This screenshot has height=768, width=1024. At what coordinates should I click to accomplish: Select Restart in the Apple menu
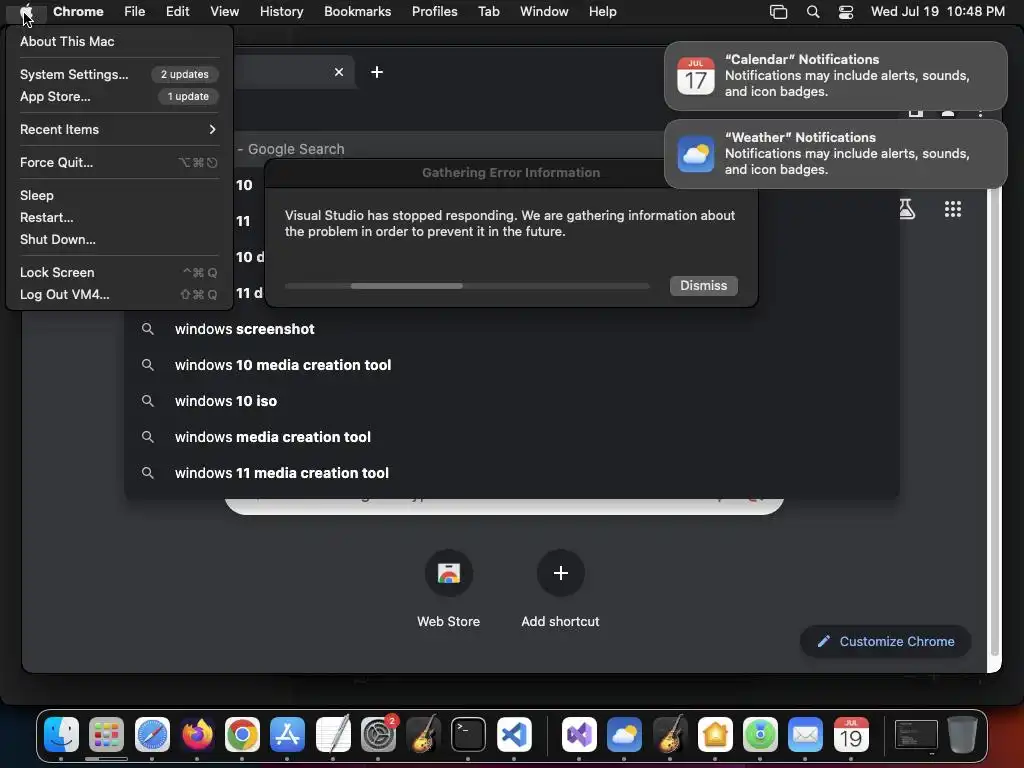(119, 217)
